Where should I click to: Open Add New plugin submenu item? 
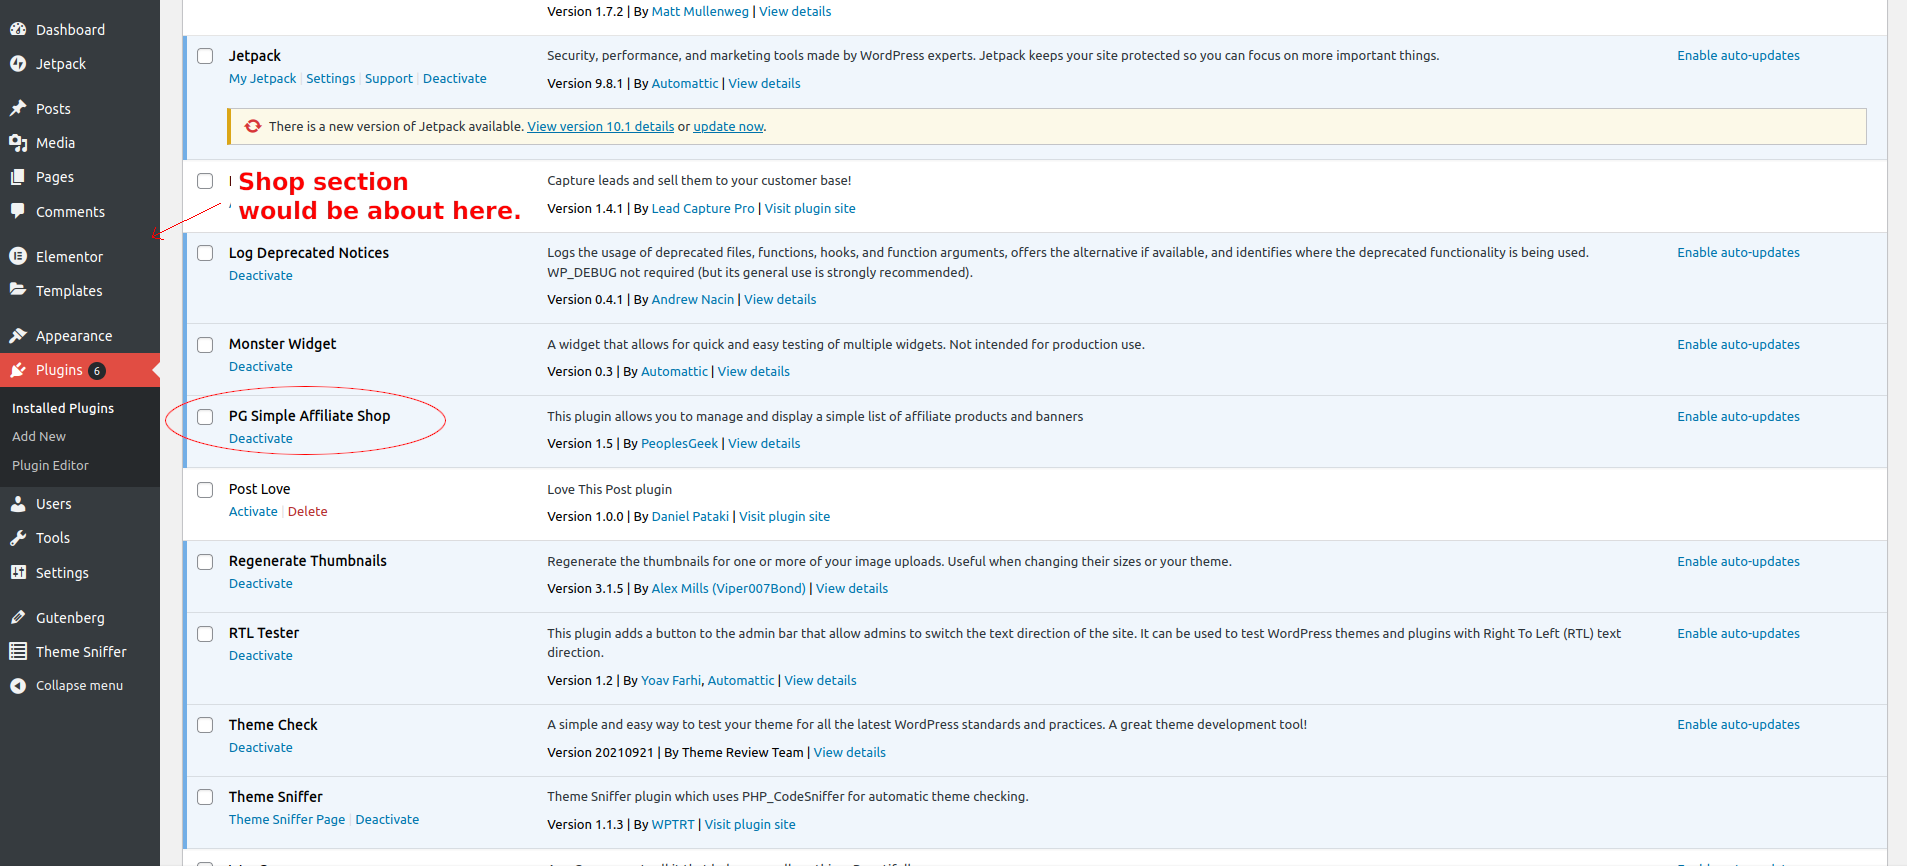point(39,437)
